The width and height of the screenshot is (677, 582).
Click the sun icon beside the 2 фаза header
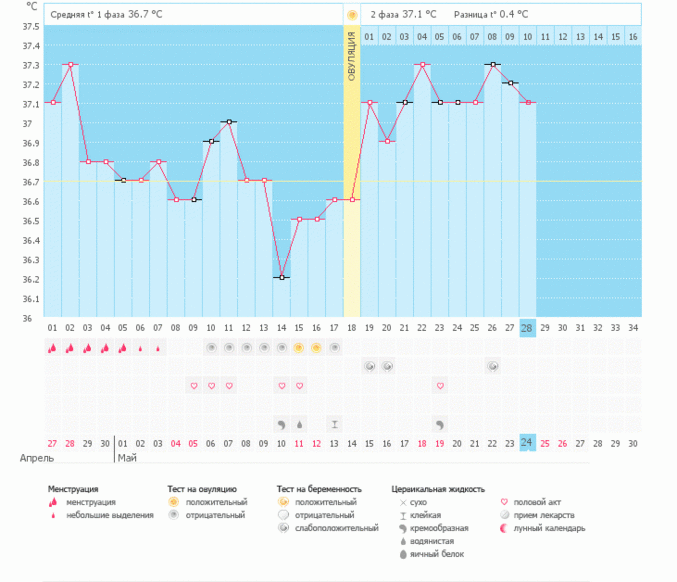click(x=352, y=15)
